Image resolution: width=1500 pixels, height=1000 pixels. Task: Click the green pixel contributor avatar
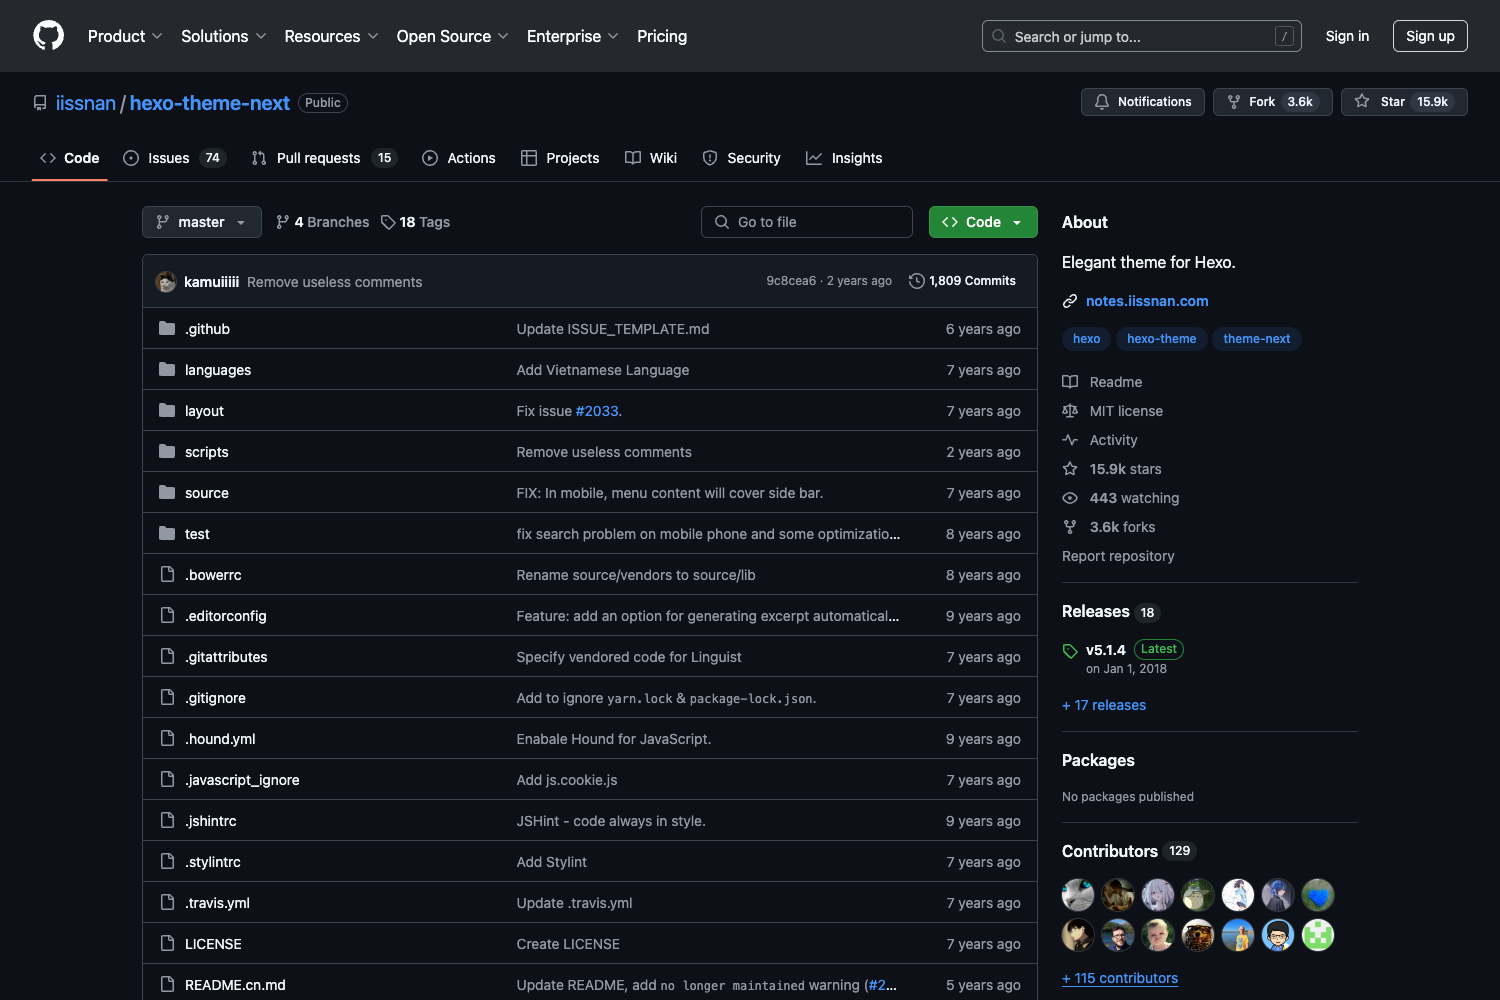click(x=1318, y=935)
